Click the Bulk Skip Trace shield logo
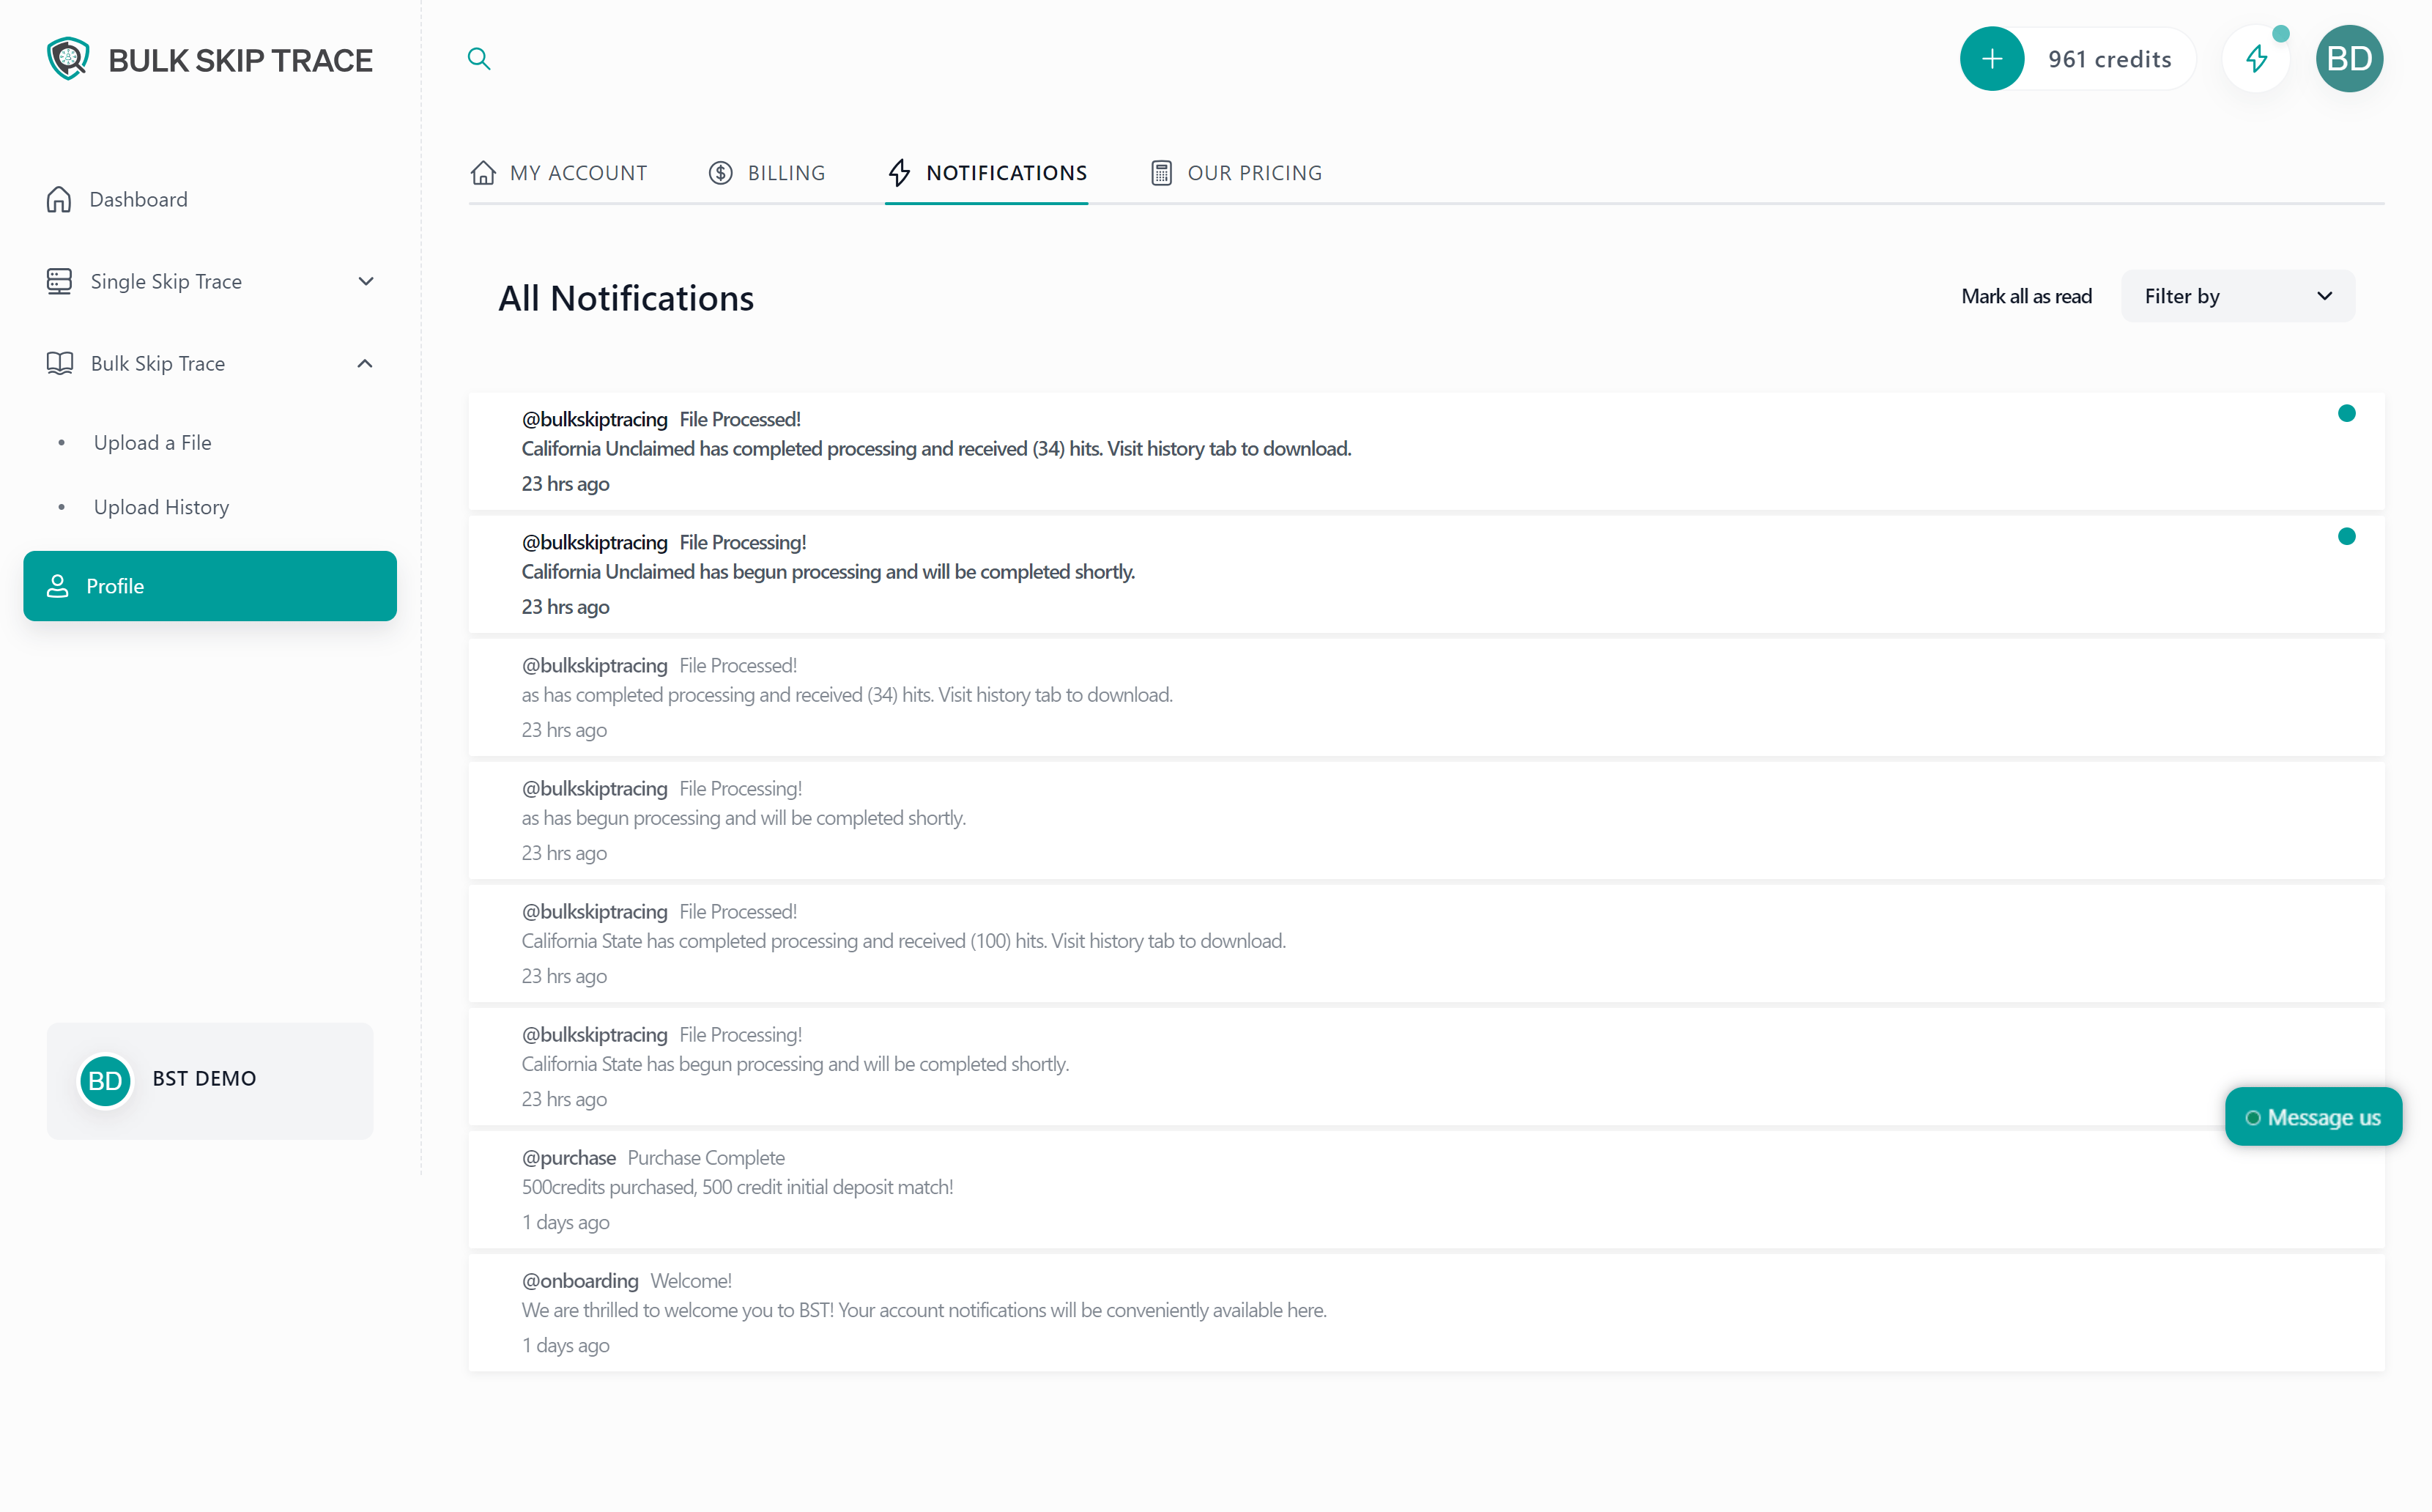The image size is (2432, 1512). [x=67, y=58]
